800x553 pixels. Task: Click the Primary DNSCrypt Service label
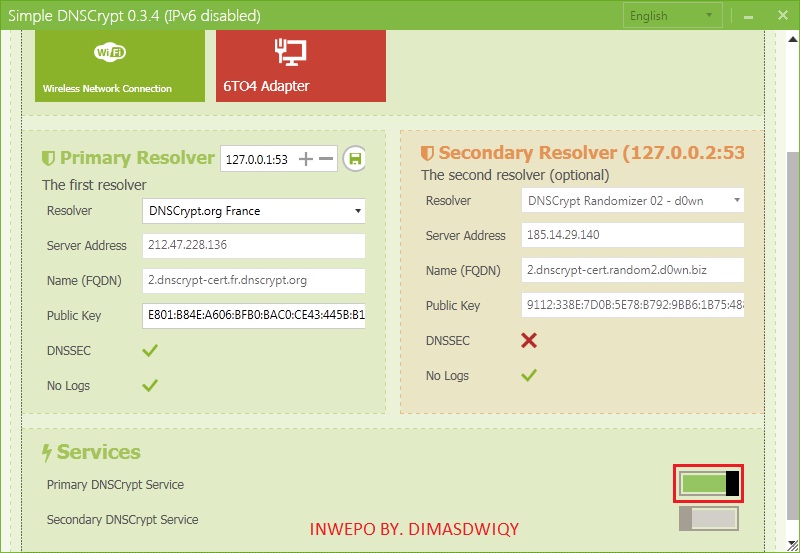click(x=115, y=485)
